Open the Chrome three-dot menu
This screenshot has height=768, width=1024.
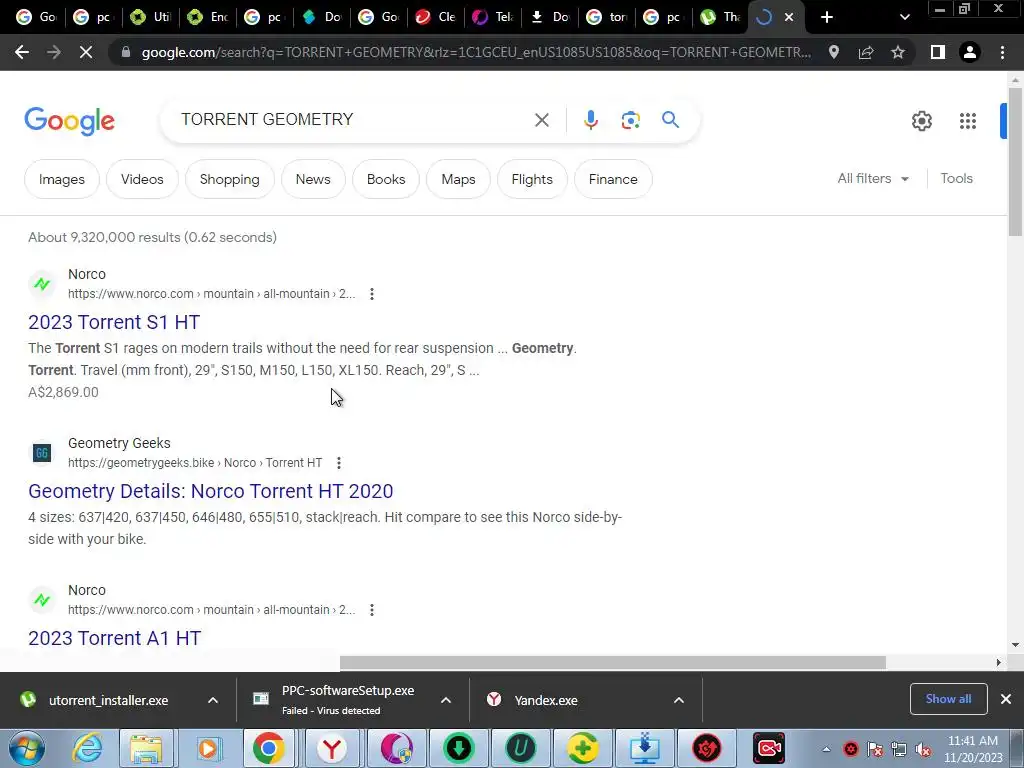1002,52
